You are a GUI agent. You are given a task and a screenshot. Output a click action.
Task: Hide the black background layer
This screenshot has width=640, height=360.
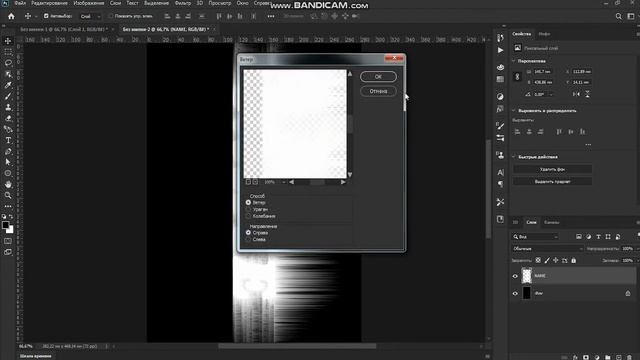click(515, 293)
